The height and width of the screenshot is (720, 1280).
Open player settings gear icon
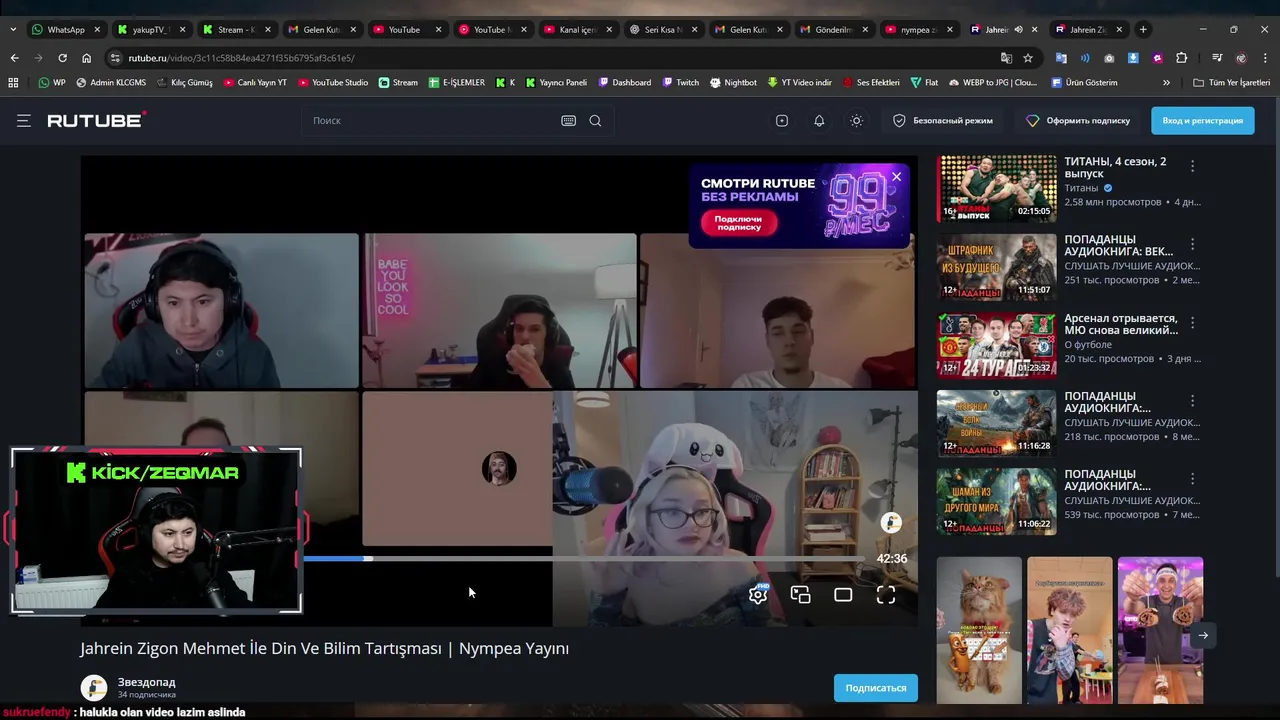coord(758,595)
